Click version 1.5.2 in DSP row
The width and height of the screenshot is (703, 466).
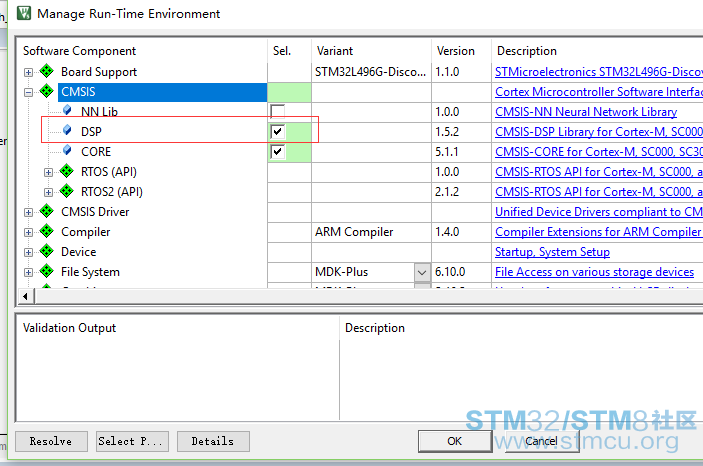(447, 132)
